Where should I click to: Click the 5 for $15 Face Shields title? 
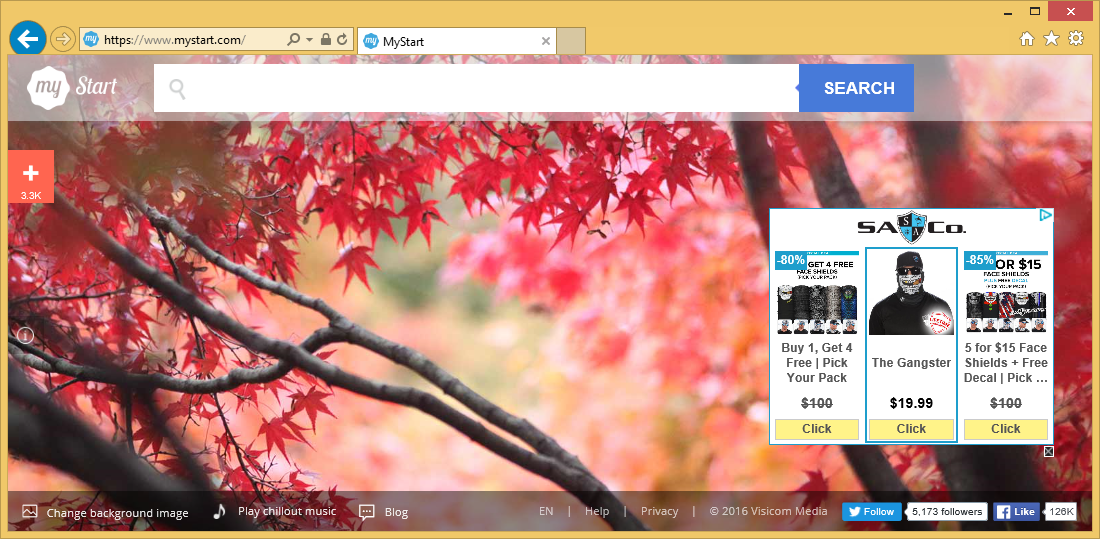click(x=1006, y=363)
